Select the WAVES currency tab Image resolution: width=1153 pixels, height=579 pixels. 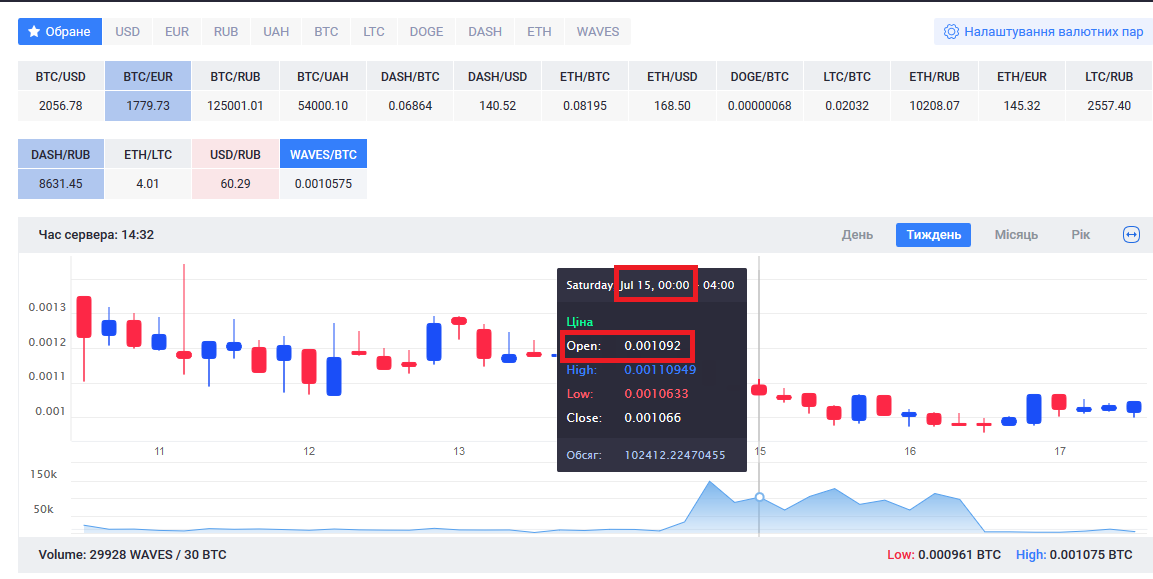click(597, 32)
